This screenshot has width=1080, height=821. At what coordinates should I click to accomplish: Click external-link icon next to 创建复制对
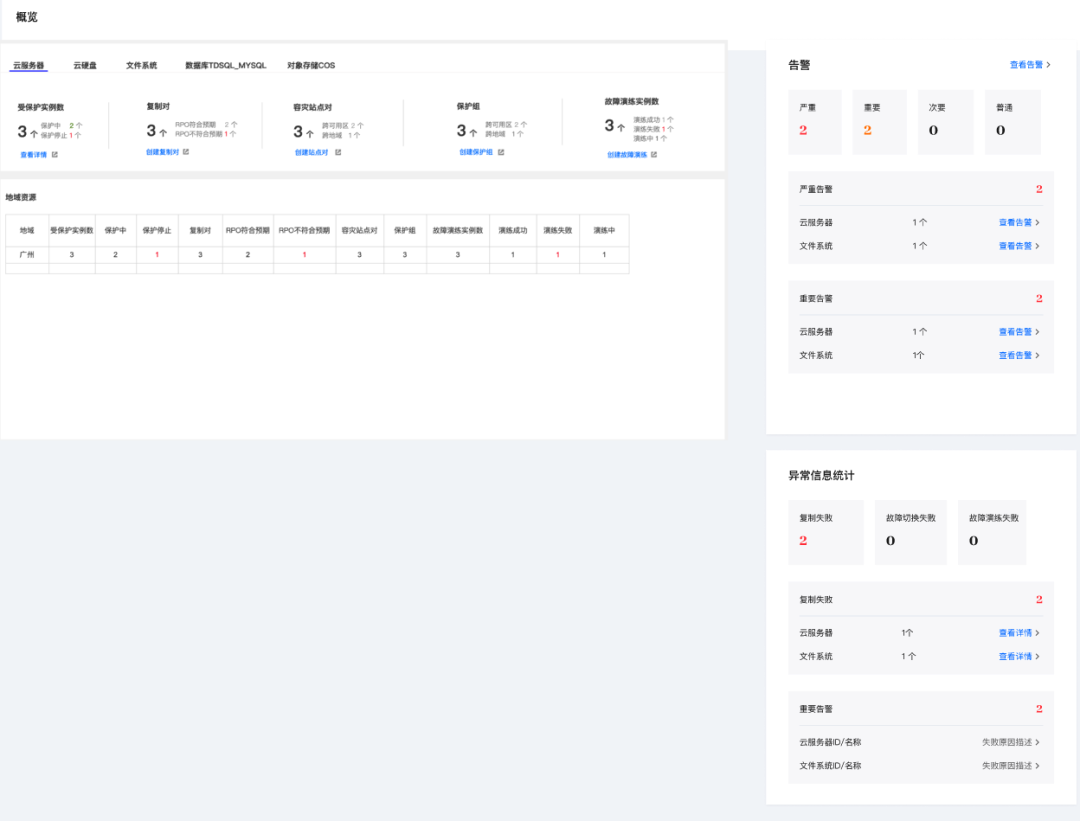click(x=186, y=152)
